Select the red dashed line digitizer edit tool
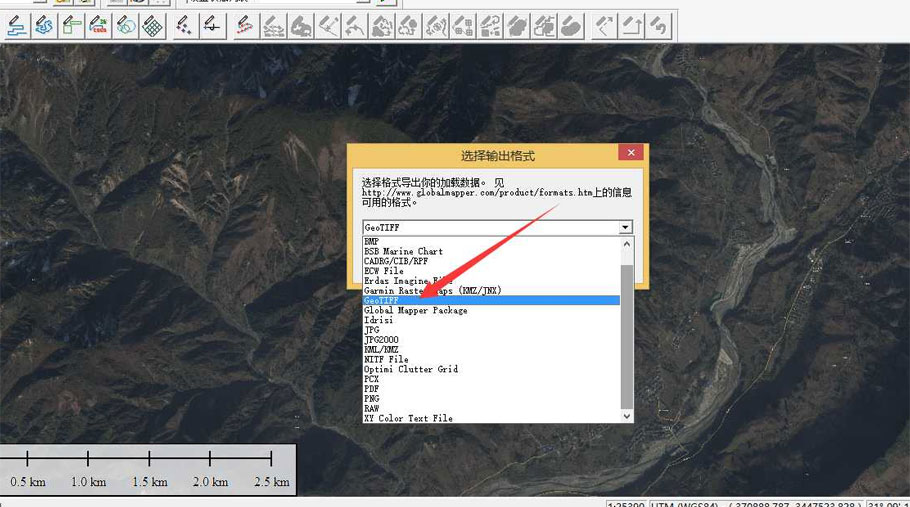Image resolution: width=910 pixels, height=507 pixels. [x=245, y=26]
